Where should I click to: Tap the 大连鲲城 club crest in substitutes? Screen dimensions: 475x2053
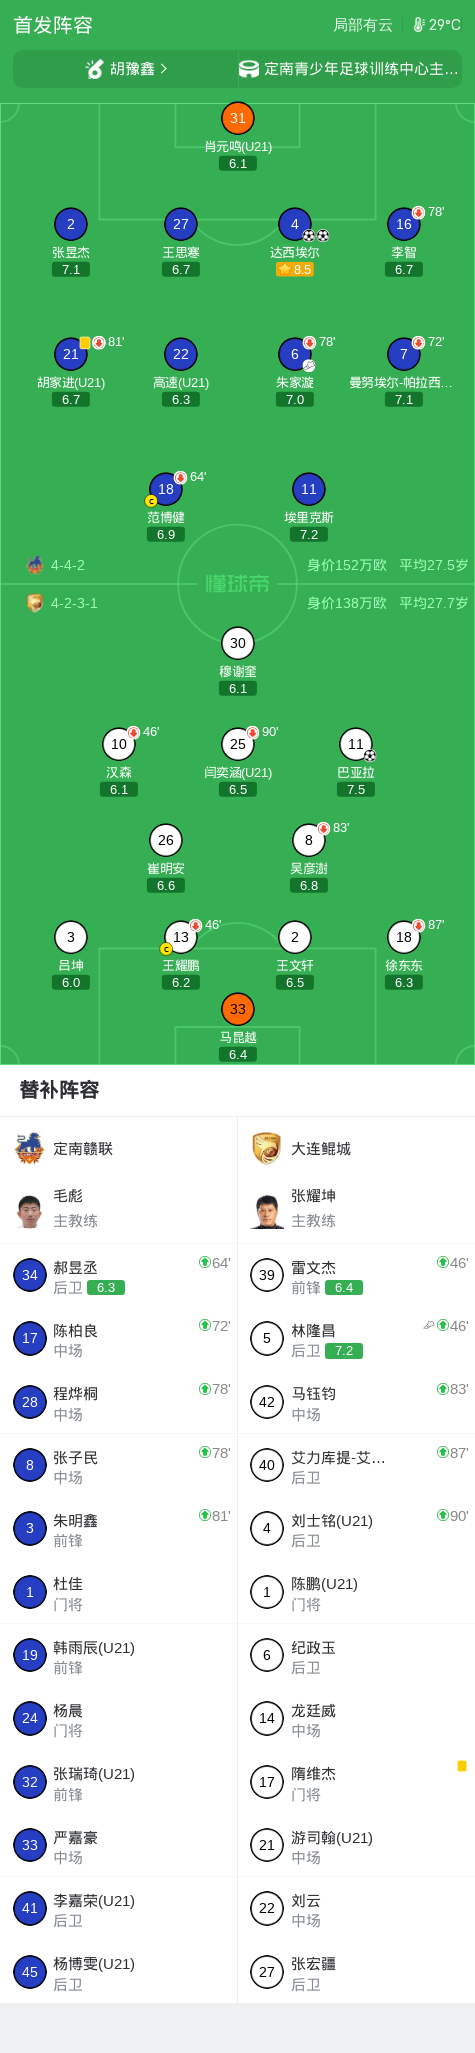click(x=267, y=1148)
